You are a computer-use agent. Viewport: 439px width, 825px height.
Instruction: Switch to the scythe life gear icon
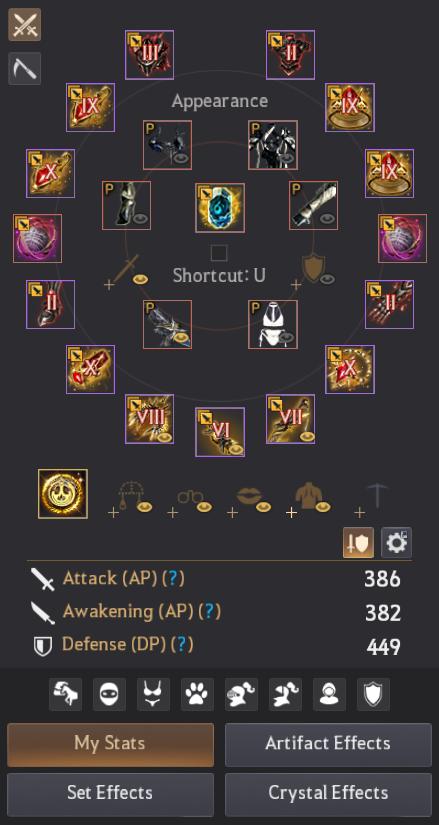24,68
